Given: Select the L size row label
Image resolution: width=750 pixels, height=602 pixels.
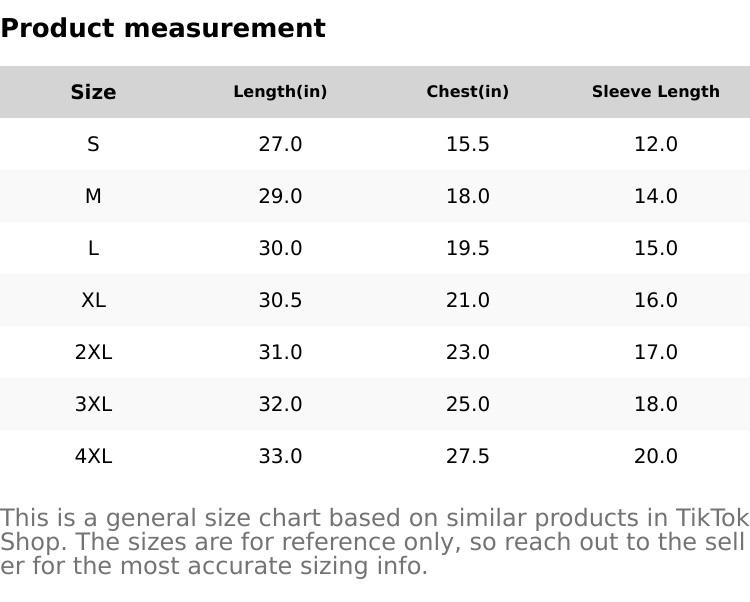Looking at the screenshot, I should click(x=93, y=248).
